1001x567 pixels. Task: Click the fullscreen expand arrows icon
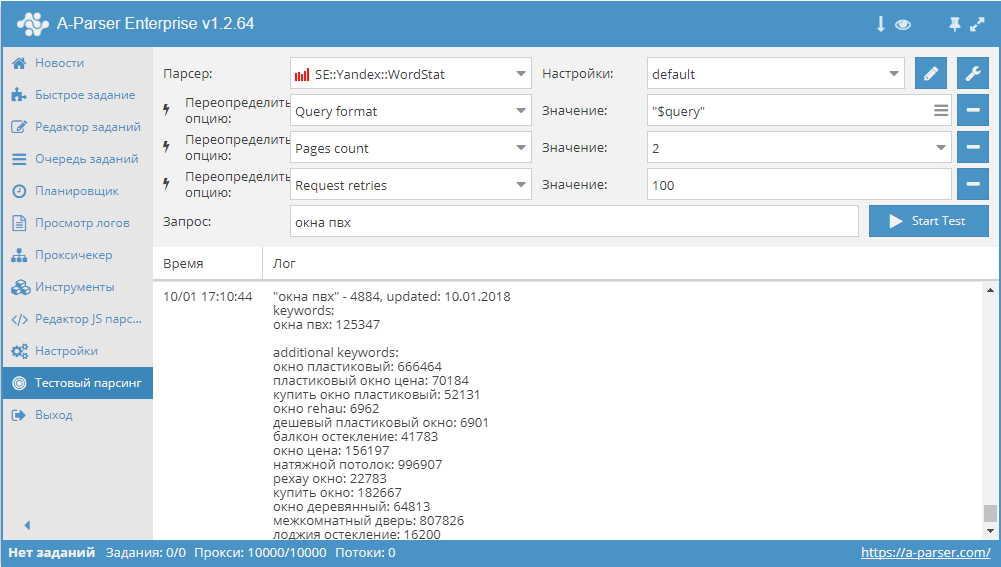pos(977,24)
